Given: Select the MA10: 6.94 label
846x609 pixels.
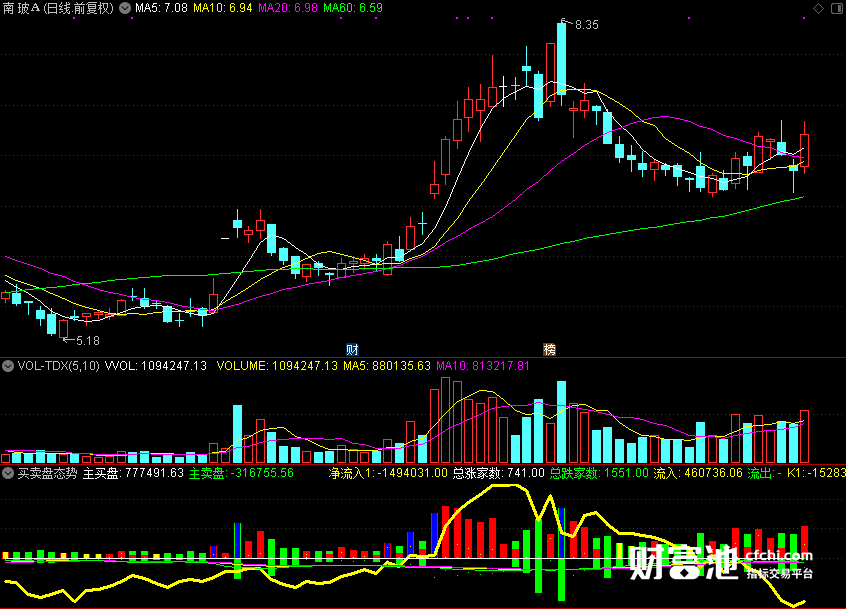Looking at the screenshot, I should pyautogui.click(x=223, y=8).
